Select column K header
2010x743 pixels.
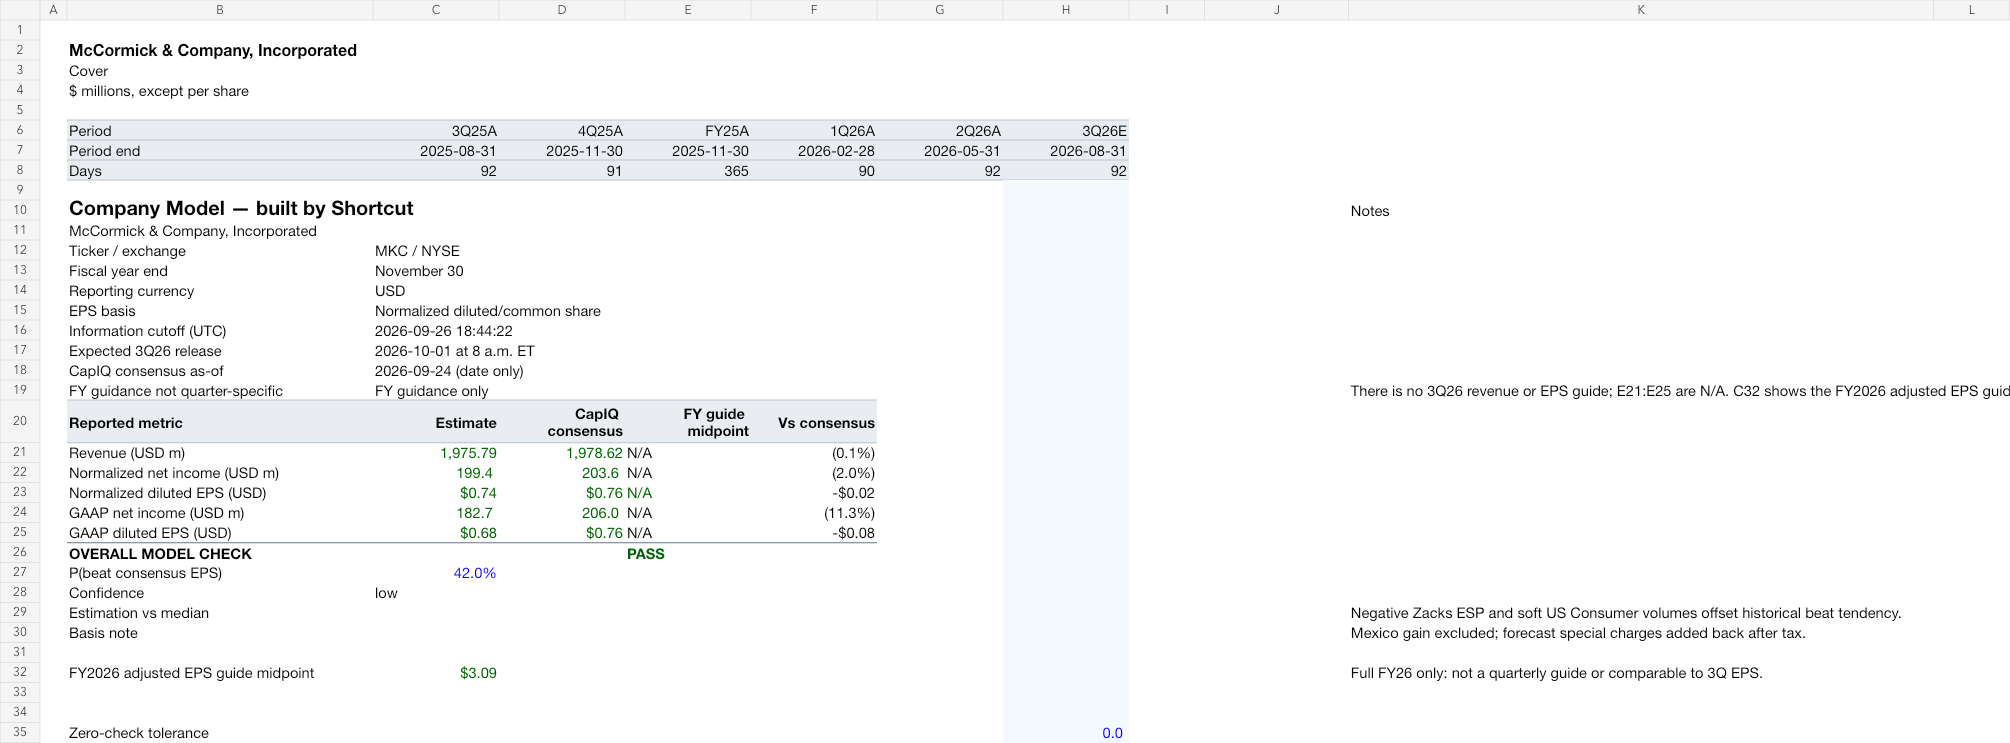1640,9
